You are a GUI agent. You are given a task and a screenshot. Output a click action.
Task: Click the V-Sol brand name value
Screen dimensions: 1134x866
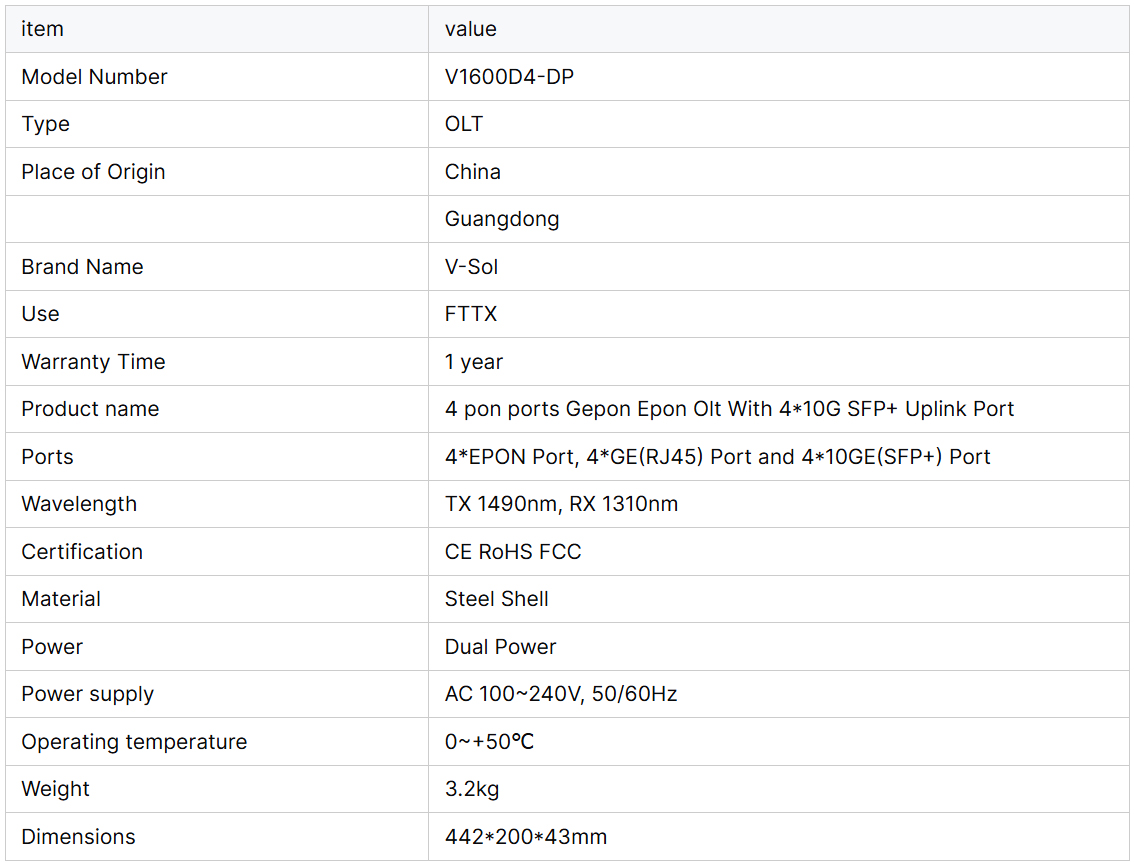[472, 267]
